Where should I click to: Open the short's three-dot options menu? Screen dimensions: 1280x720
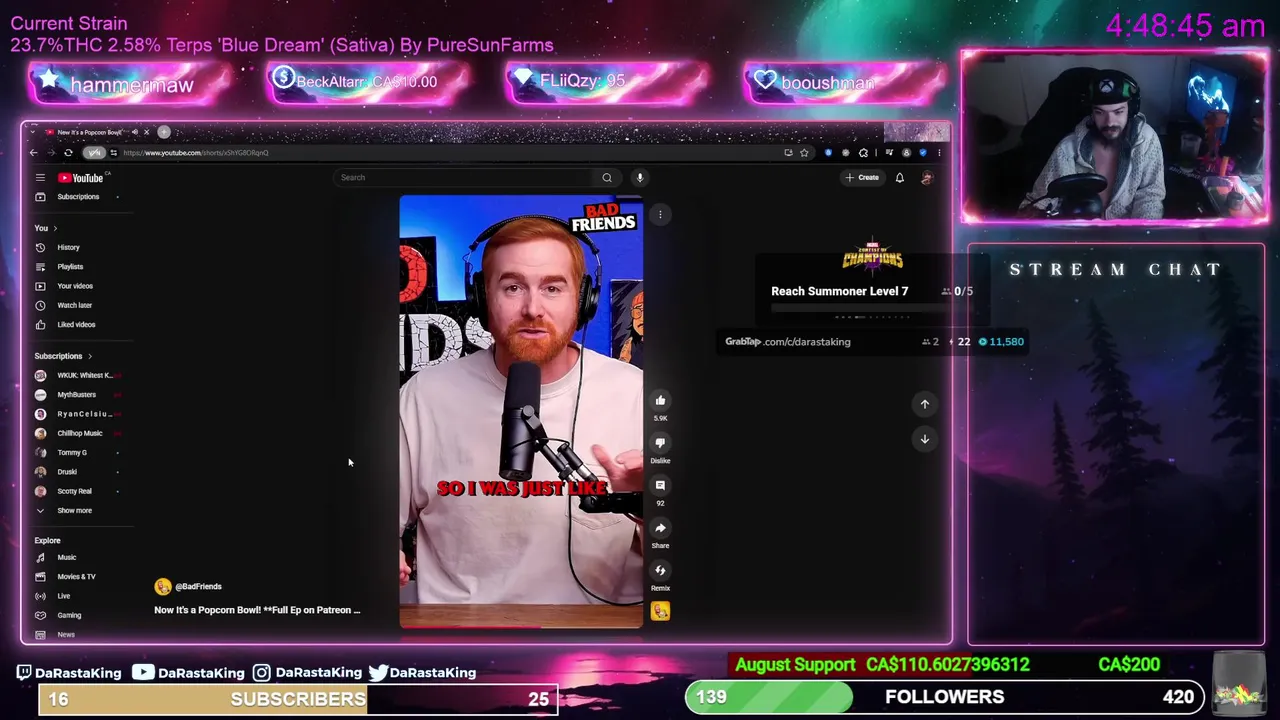click(x=660, y=214)
